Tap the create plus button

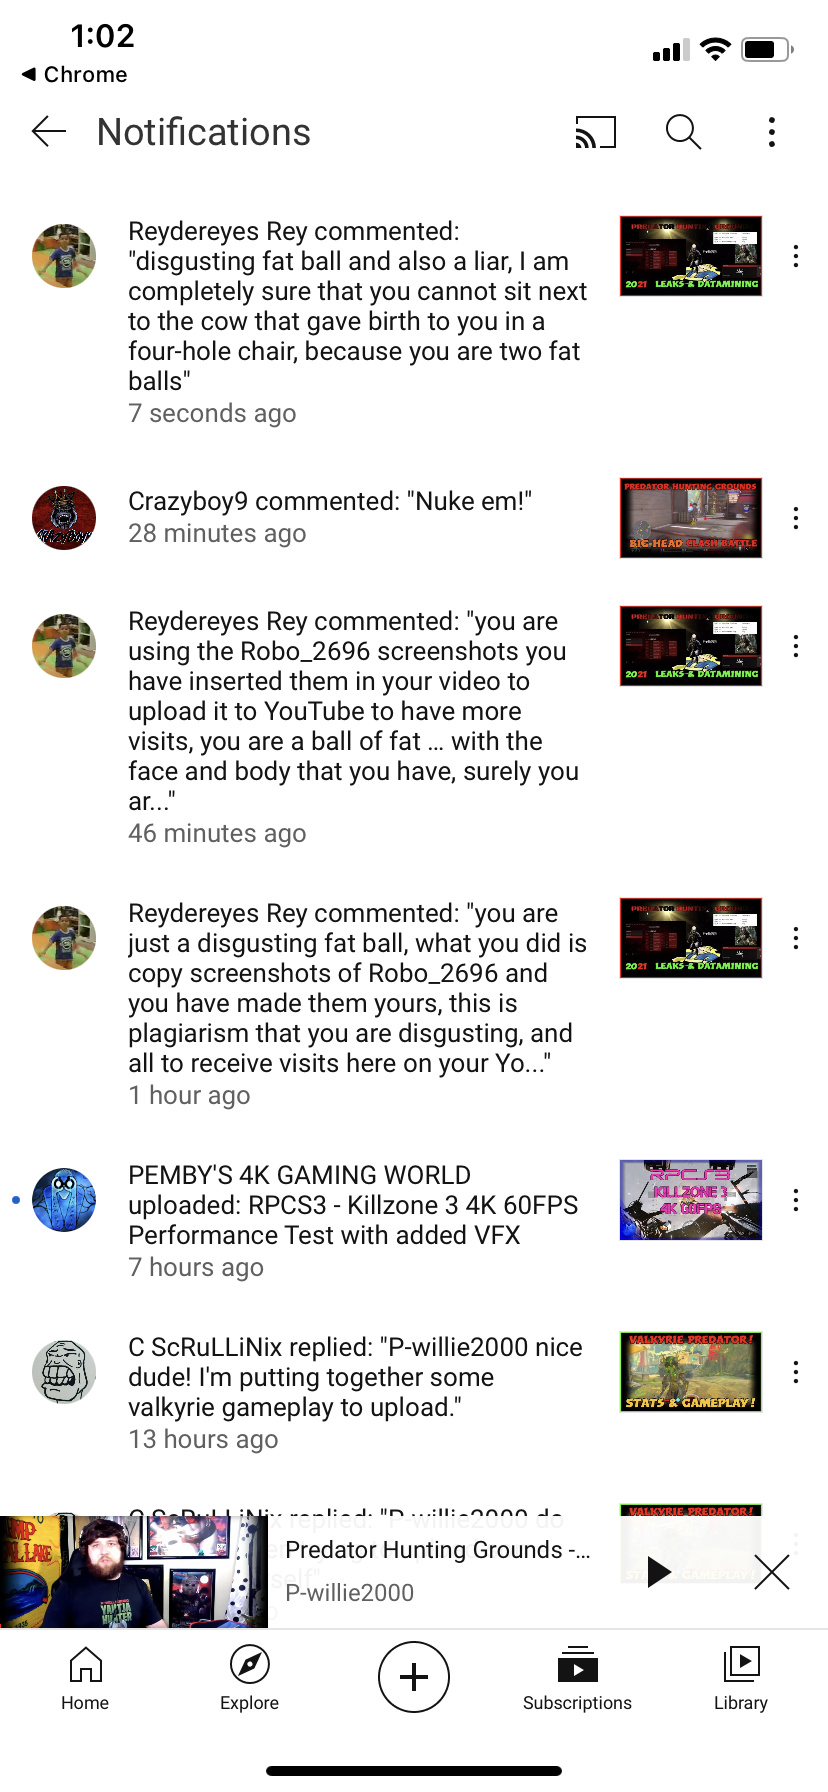click(414, 1677)
